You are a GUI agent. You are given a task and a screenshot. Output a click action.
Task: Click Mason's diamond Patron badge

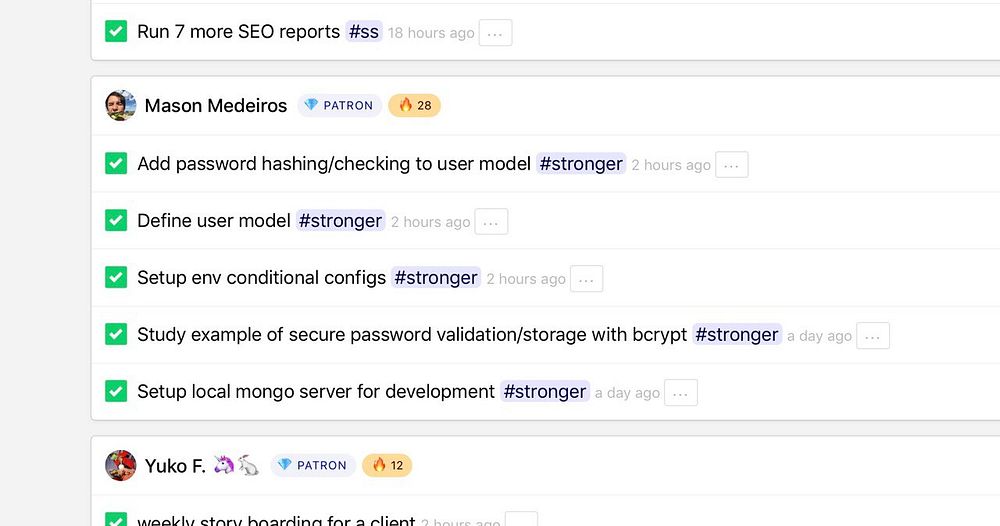coord(339,105)
